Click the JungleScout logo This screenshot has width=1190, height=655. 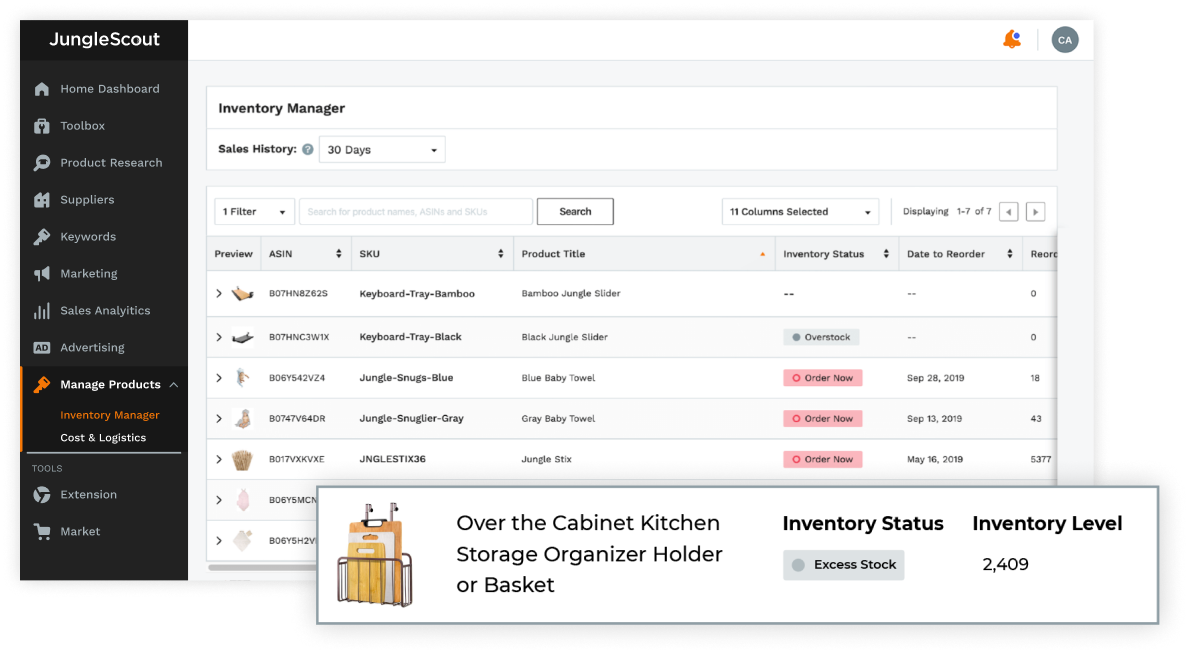[x=105, y=39]
